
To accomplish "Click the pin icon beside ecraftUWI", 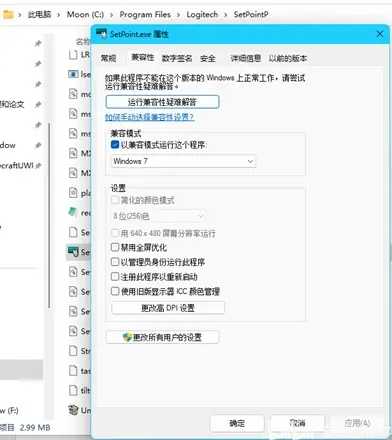I will [x=39, y=165].
